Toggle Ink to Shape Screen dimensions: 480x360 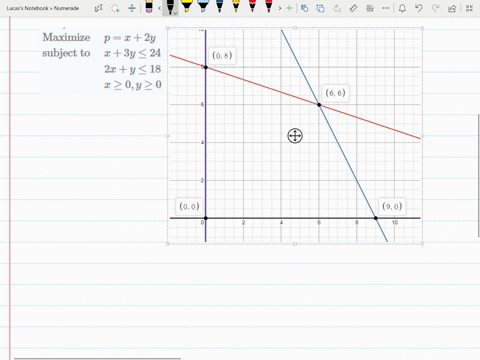click(320, 8)
